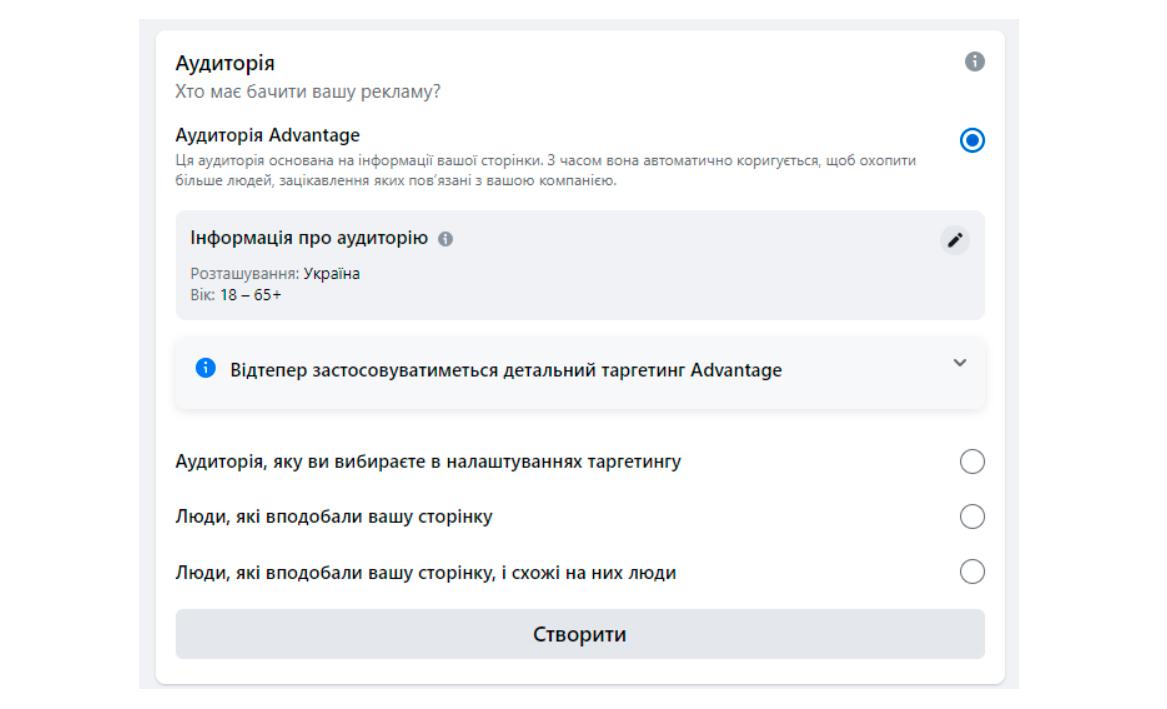This screenshot has width=1167, height=709.
Task: Click the Відтепер застосовуватиметься детальний таргетинг Advantage text
Action: pos(506,370)
